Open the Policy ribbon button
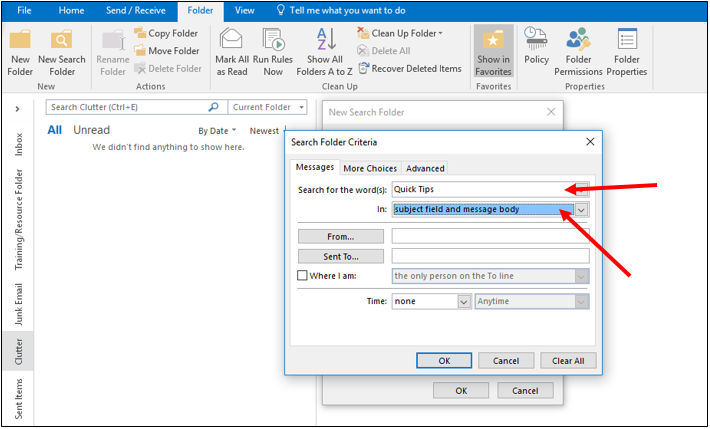Screen dimensions: 710x429 click(536, 47)
